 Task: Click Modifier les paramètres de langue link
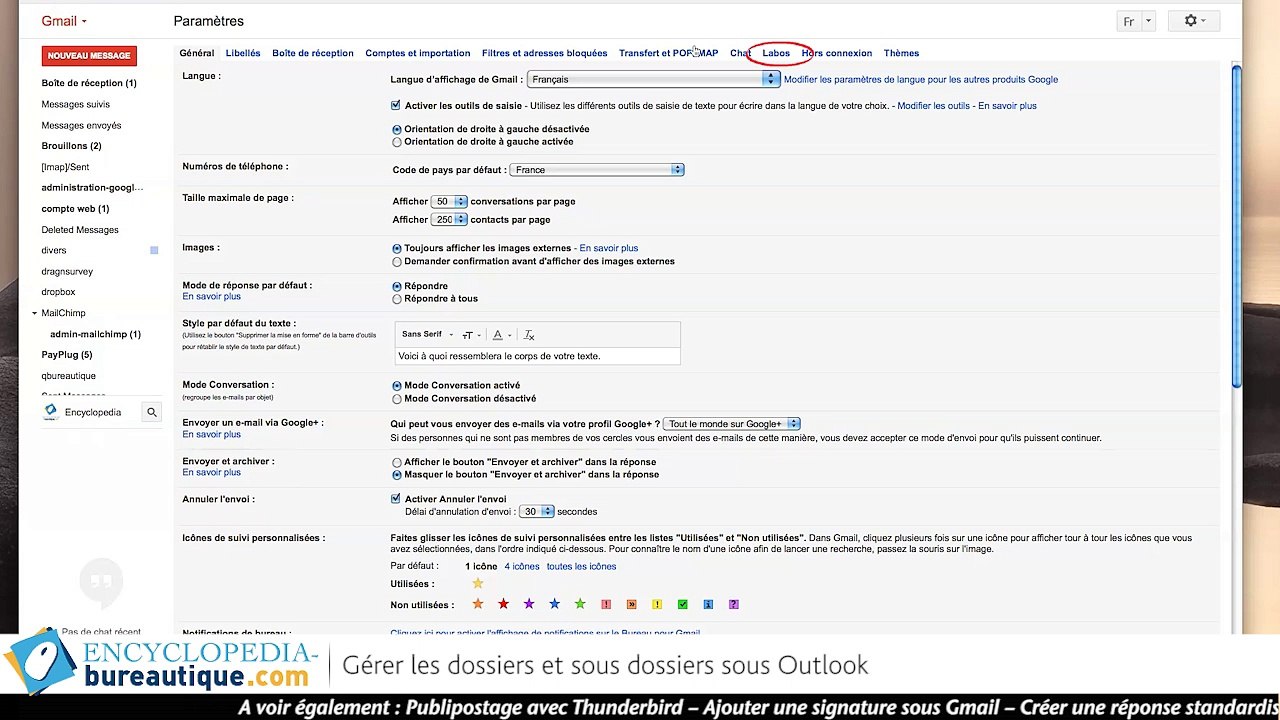click(x=921, y=79)
